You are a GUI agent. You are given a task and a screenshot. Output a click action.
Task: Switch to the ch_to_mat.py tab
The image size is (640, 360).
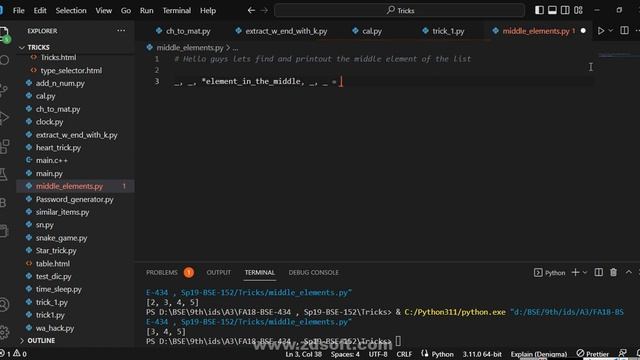pyautogui.click(x=184, y=31)
